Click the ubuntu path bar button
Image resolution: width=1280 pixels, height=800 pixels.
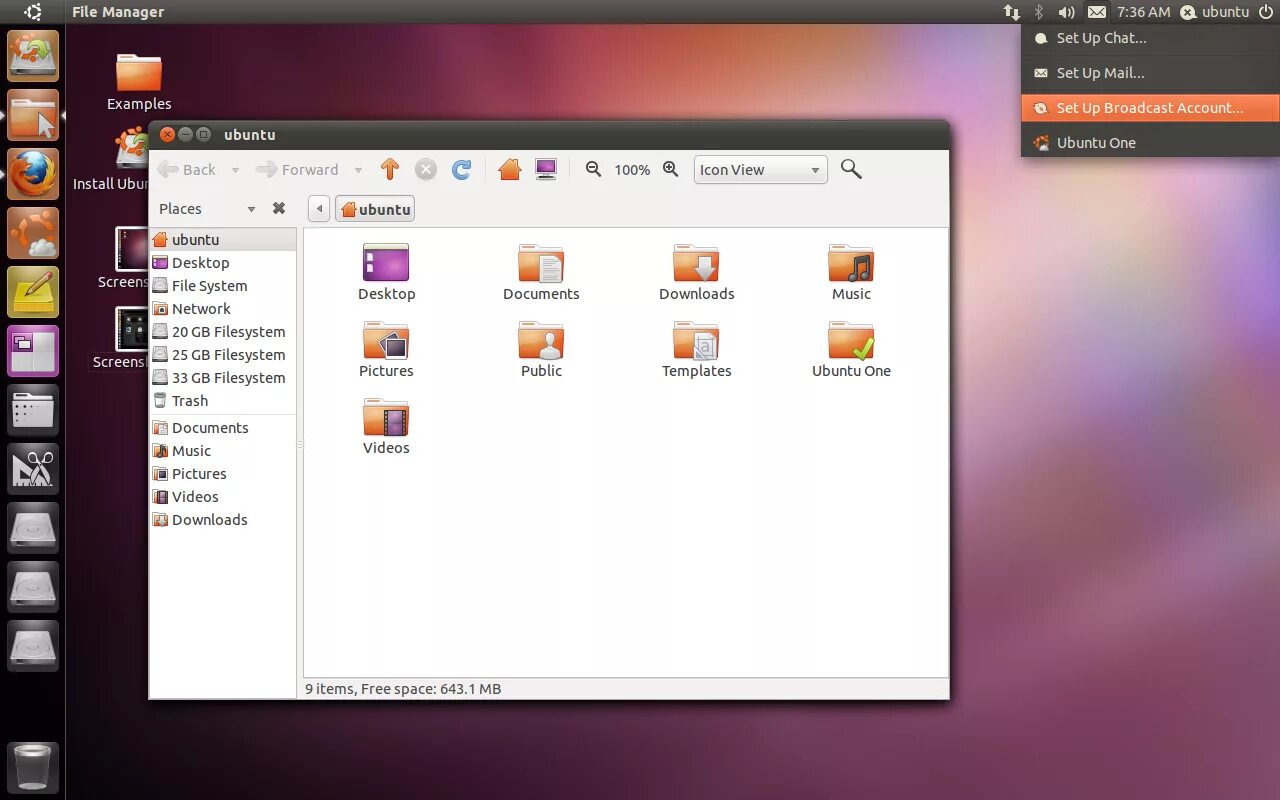[375, 209]
